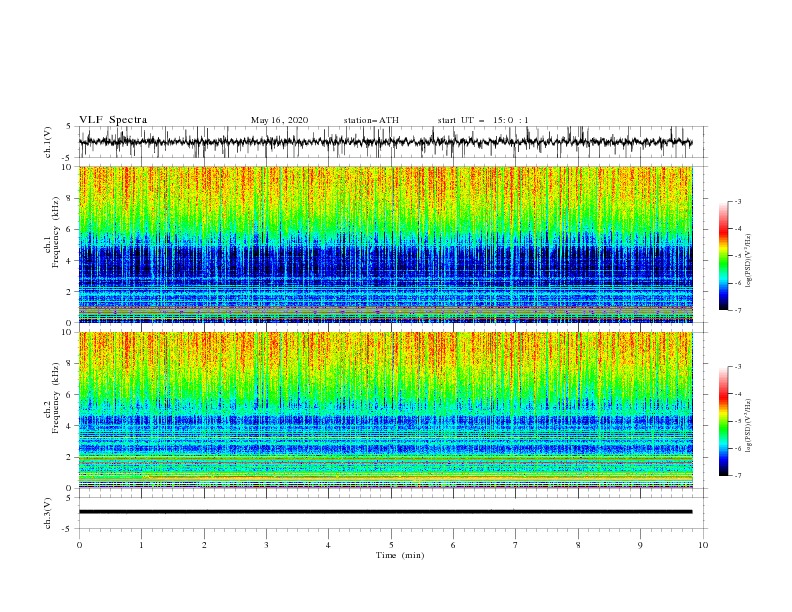This screenshot has width=792, height=612.
Task: Click the '-6' tick on ch.2 colour bar
Action: (738, 448)
